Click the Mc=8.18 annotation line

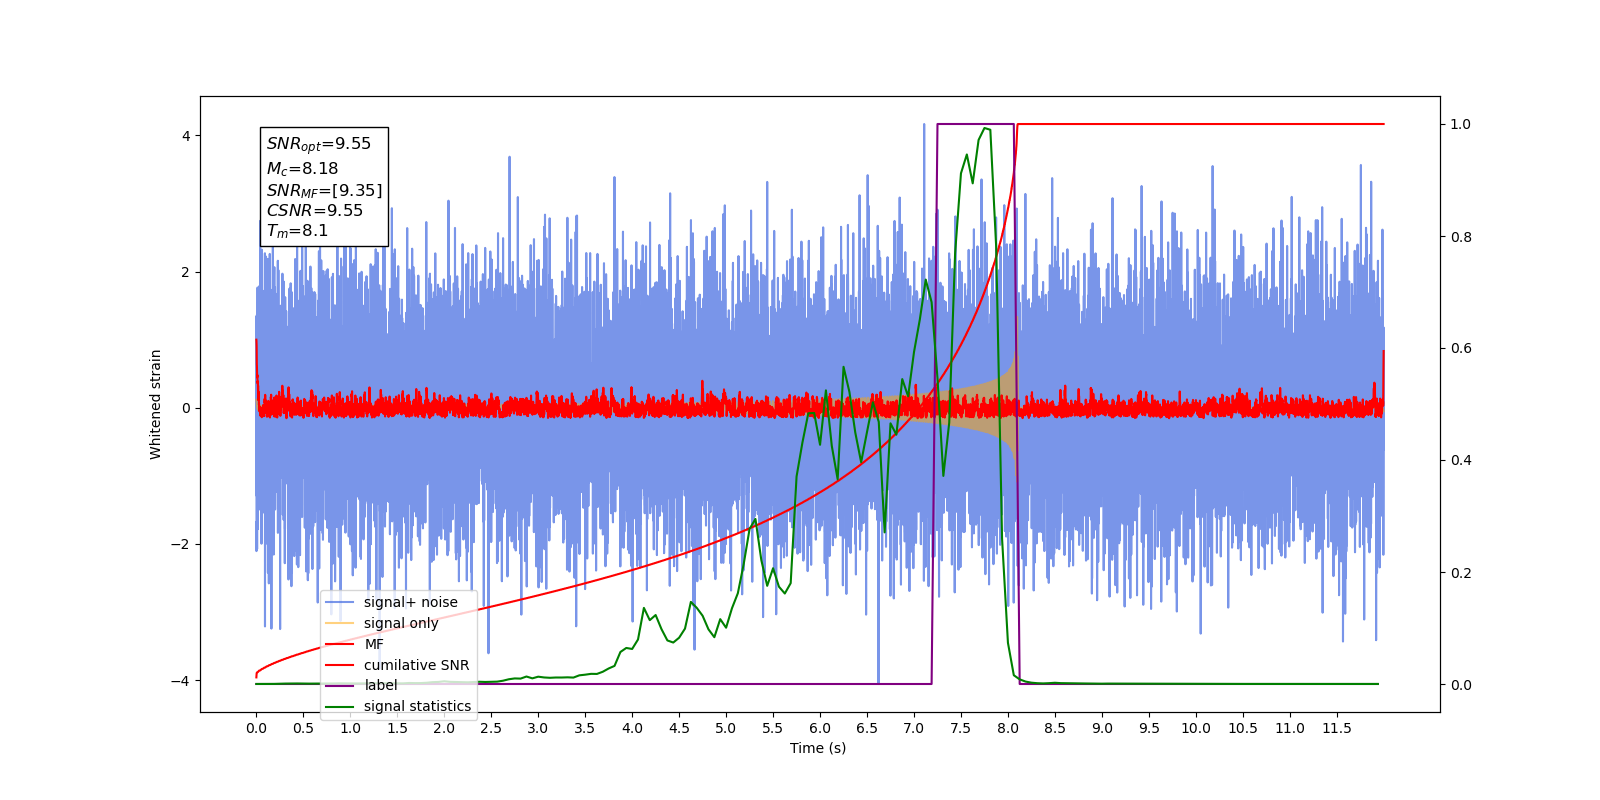point(302,169)
